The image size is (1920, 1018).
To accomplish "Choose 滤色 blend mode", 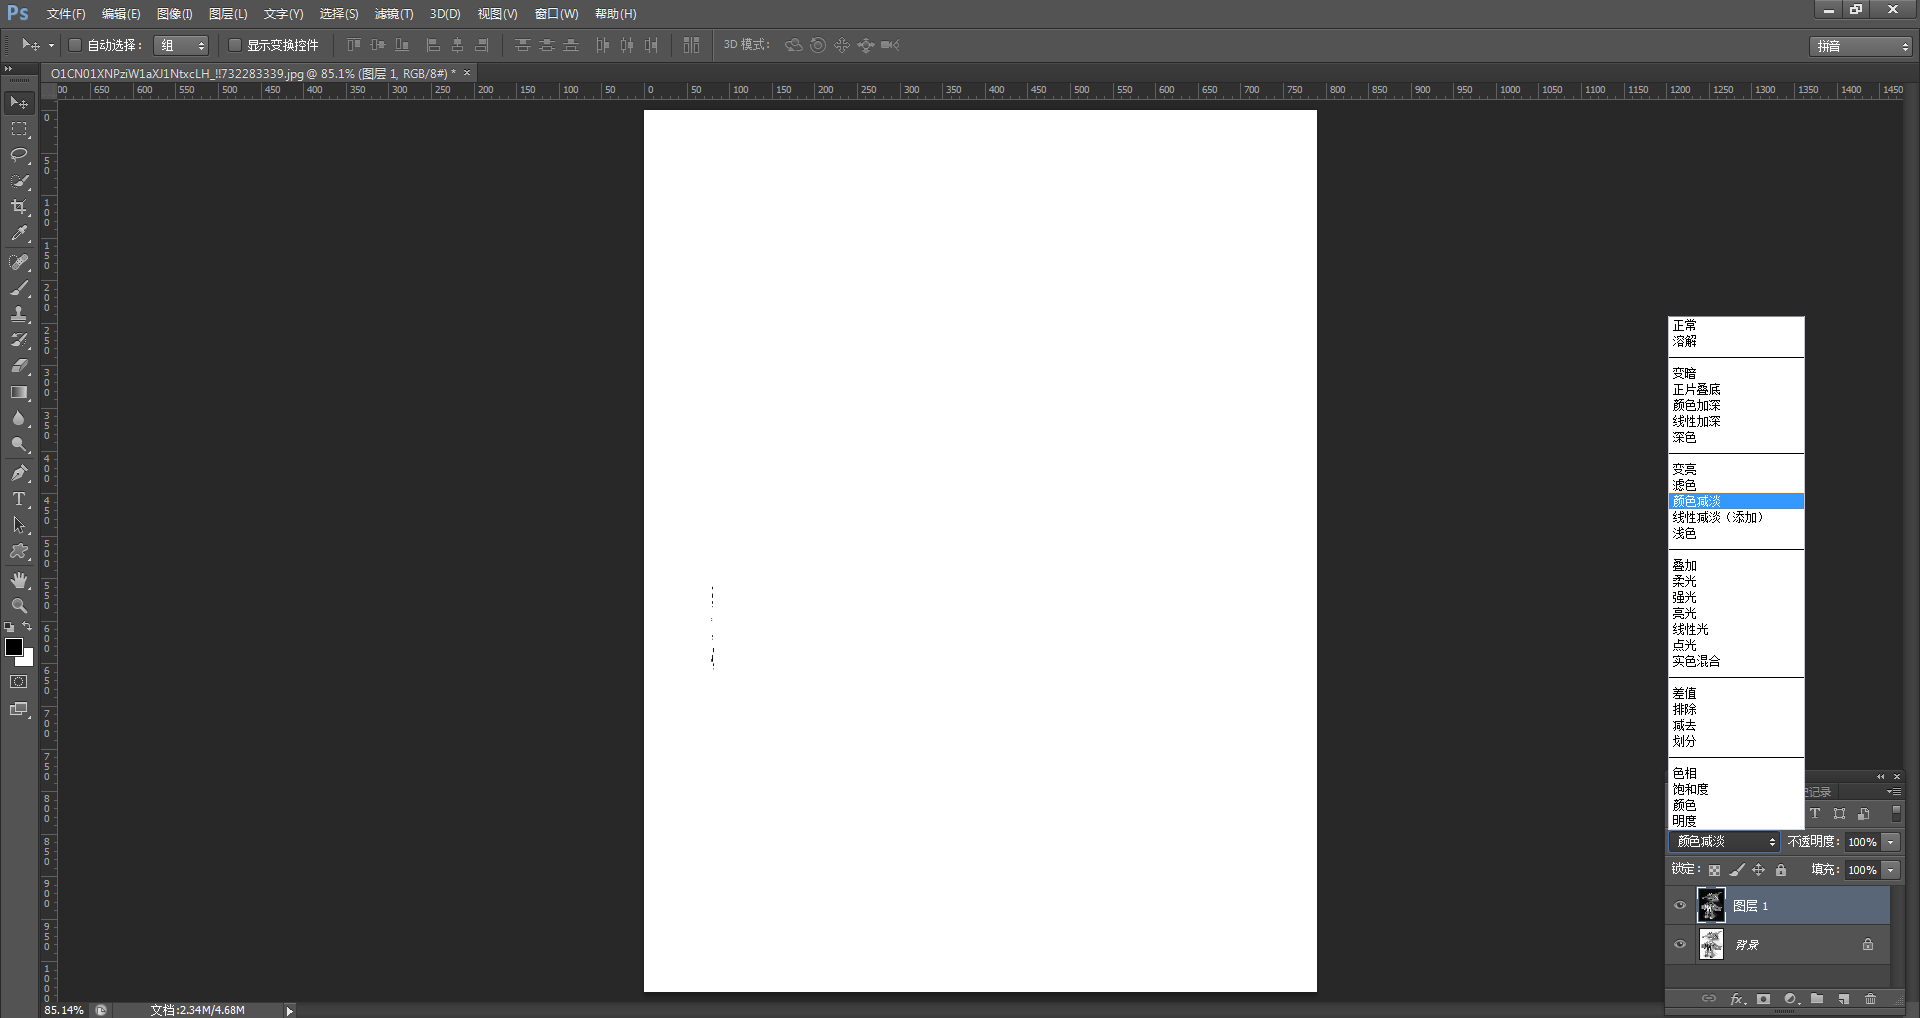I will [x=1736, y=485].
